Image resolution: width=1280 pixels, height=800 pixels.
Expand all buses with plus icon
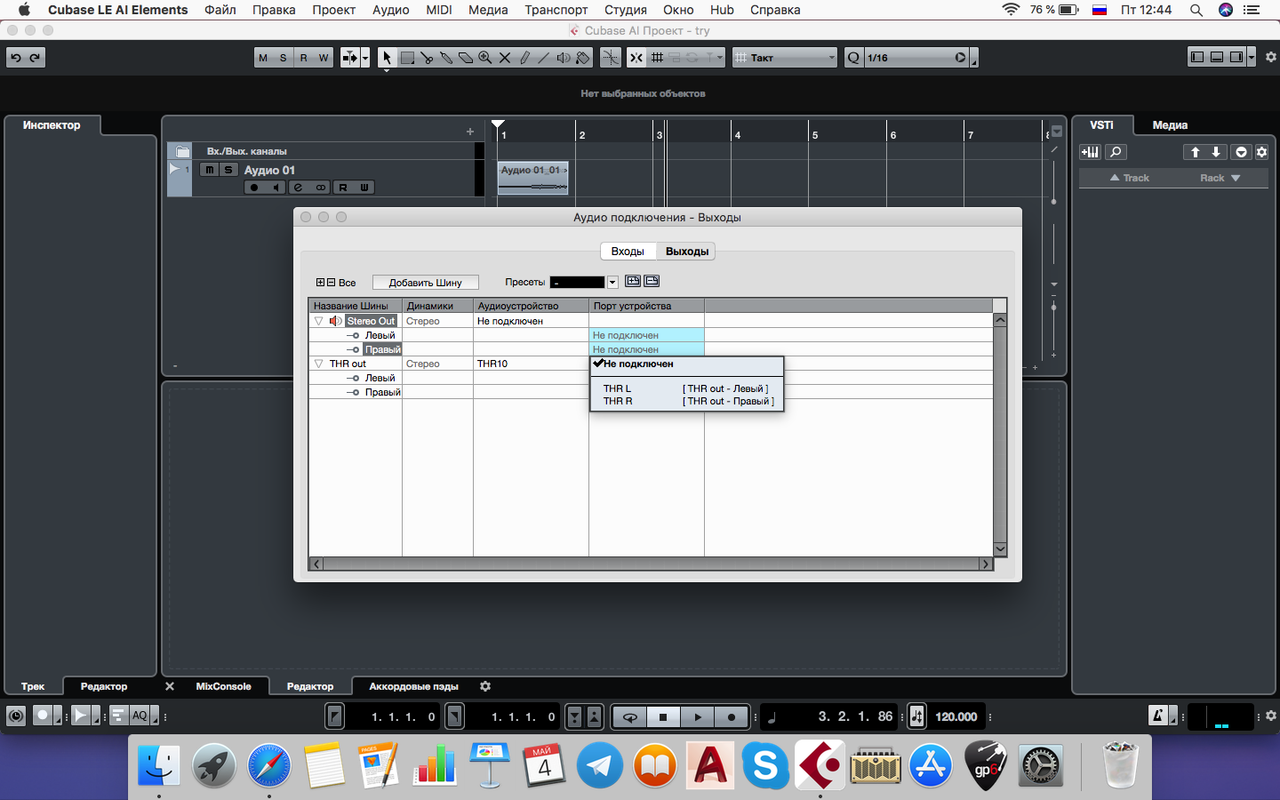[x=320, y=283]
